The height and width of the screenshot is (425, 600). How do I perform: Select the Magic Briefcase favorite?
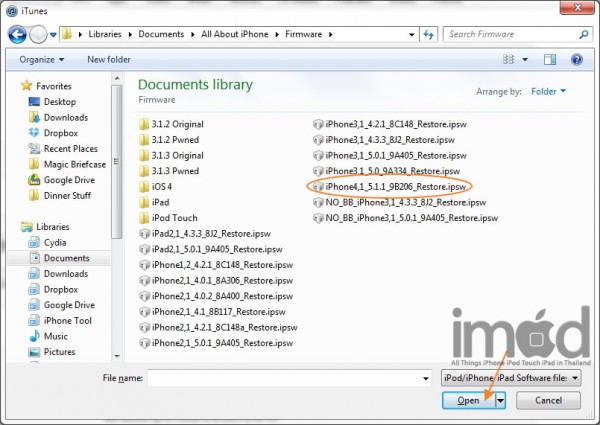tap(75, 164)
